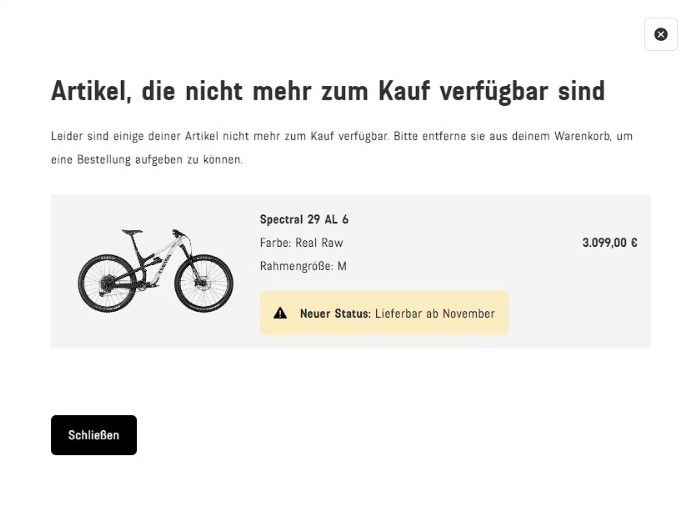Image resolution: width=696 pixels, height=523 pixels.
Task: Select the Spectral 29 AL 6 product name
Action: pos(304,219)
